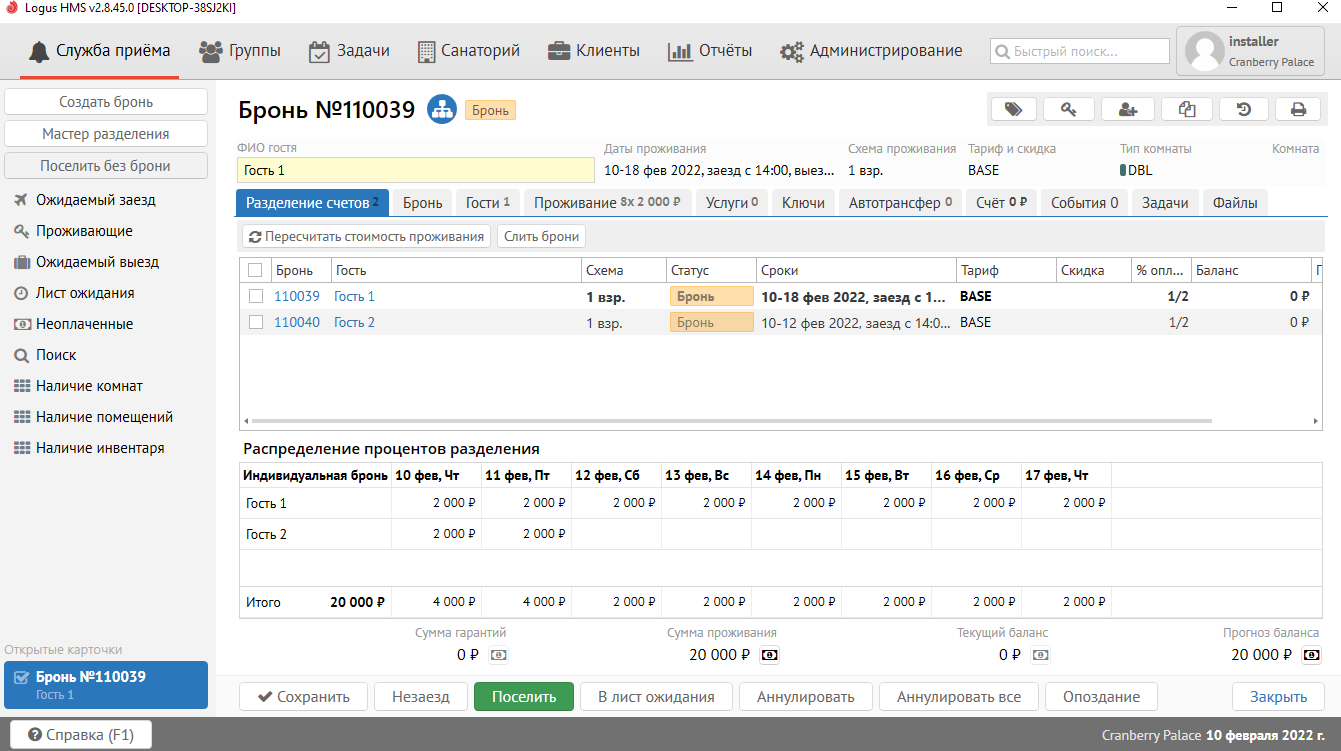The image size is (1341, 751).
Task: Click the copy booking icon button
Action: 1186,109
